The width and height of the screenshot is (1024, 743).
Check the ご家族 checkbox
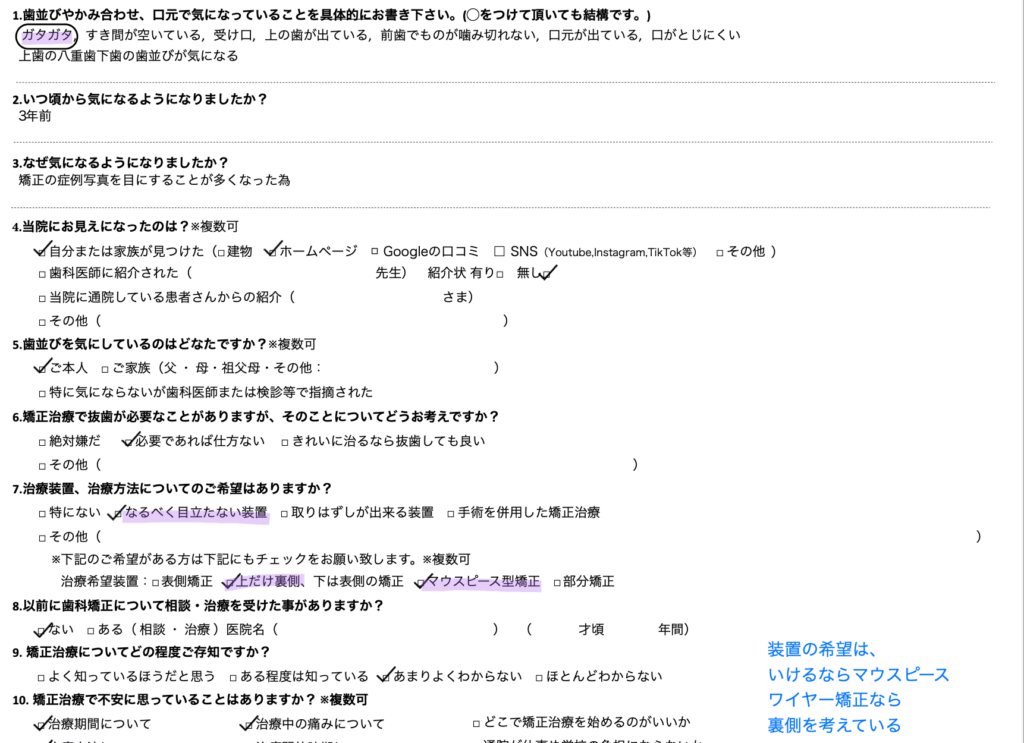click(x=104, y=369)
